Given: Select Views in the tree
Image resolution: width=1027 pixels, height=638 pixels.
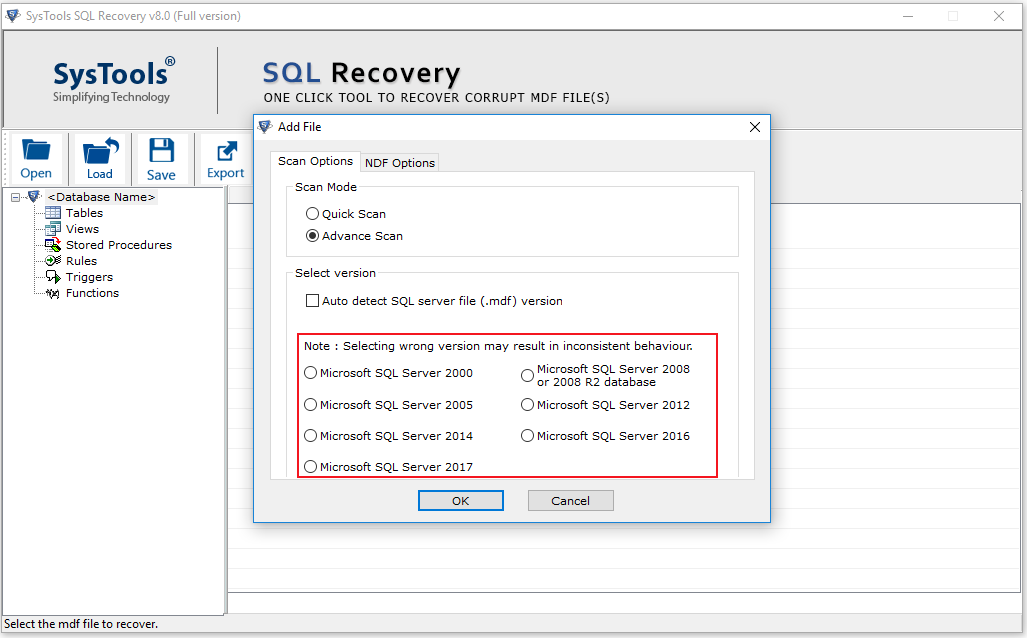Looking at the screenshot, I should pyautogui.click(x=83, y=229).
